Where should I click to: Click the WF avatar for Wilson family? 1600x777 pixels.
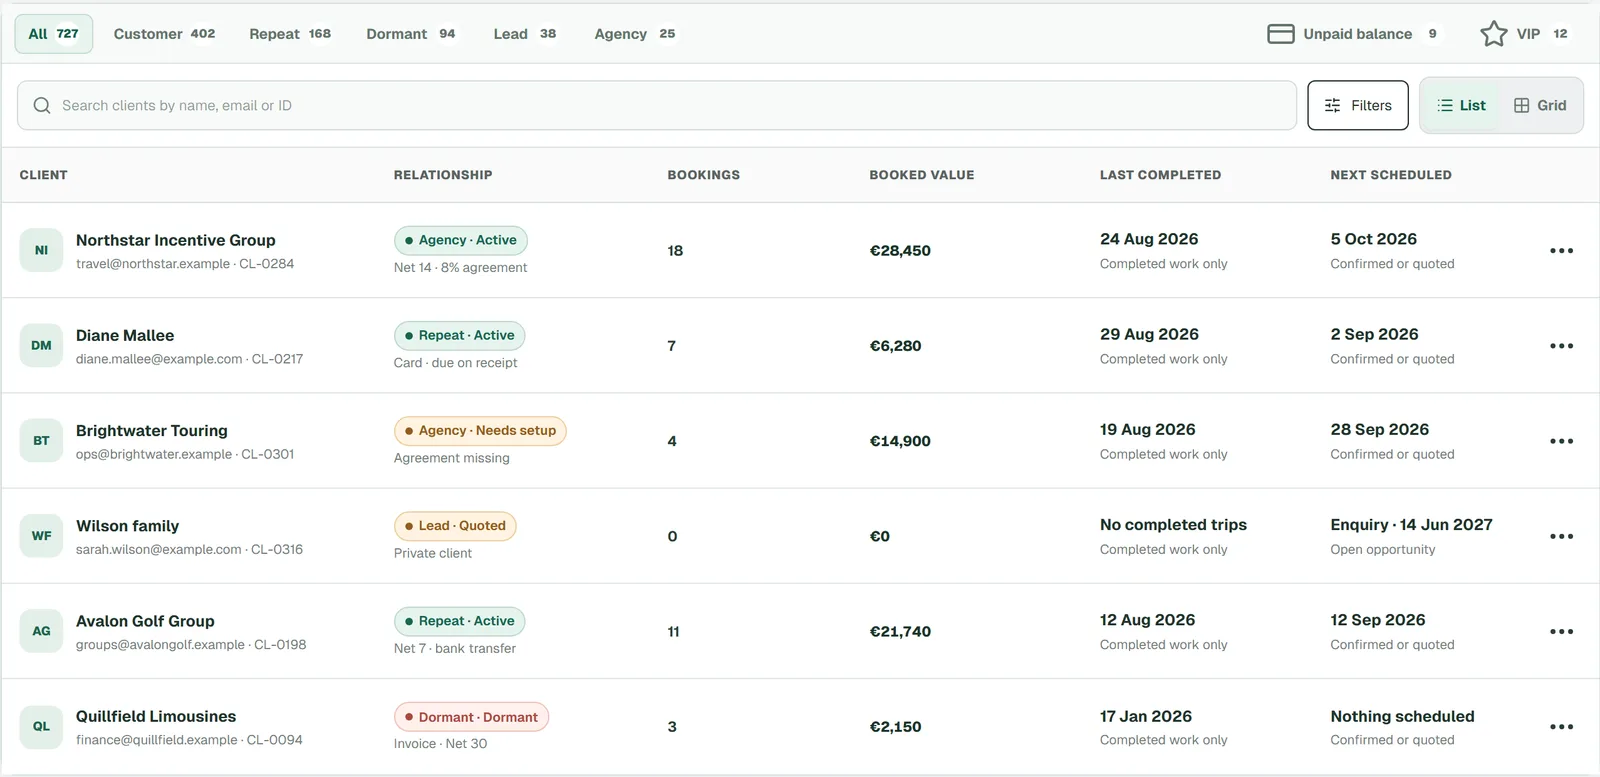41,535
